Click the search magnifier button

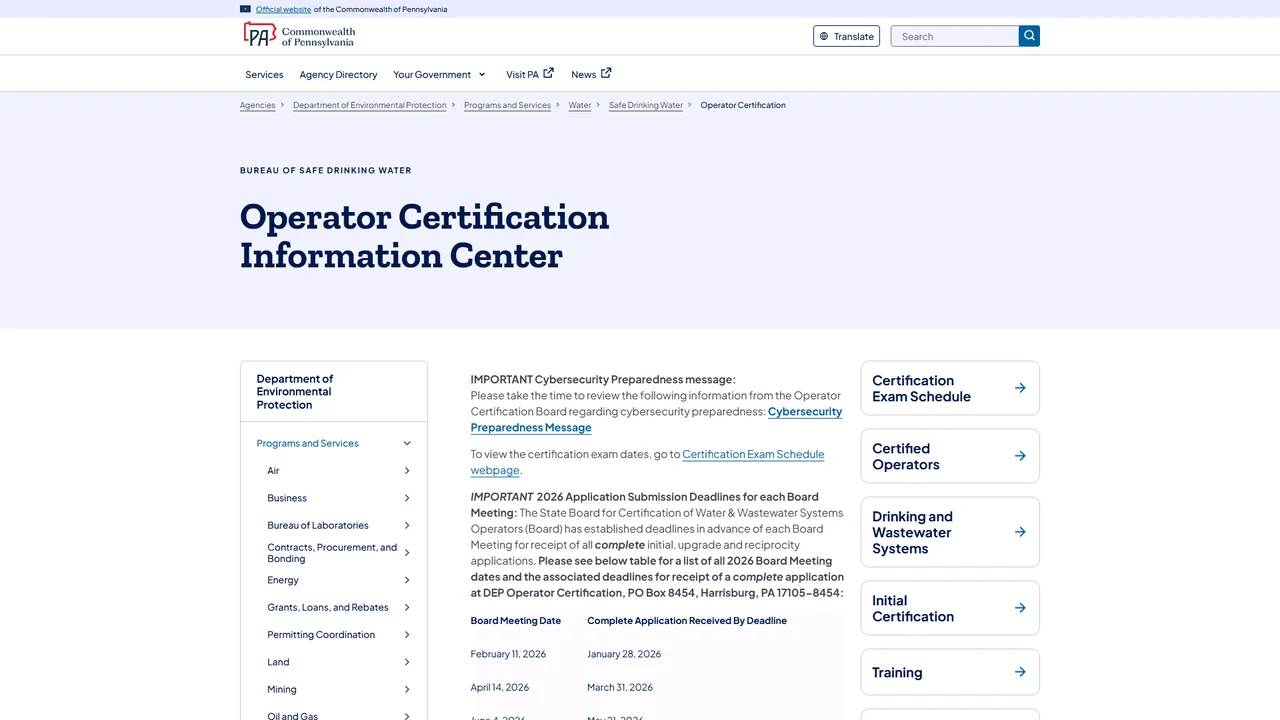point(1029,36)
